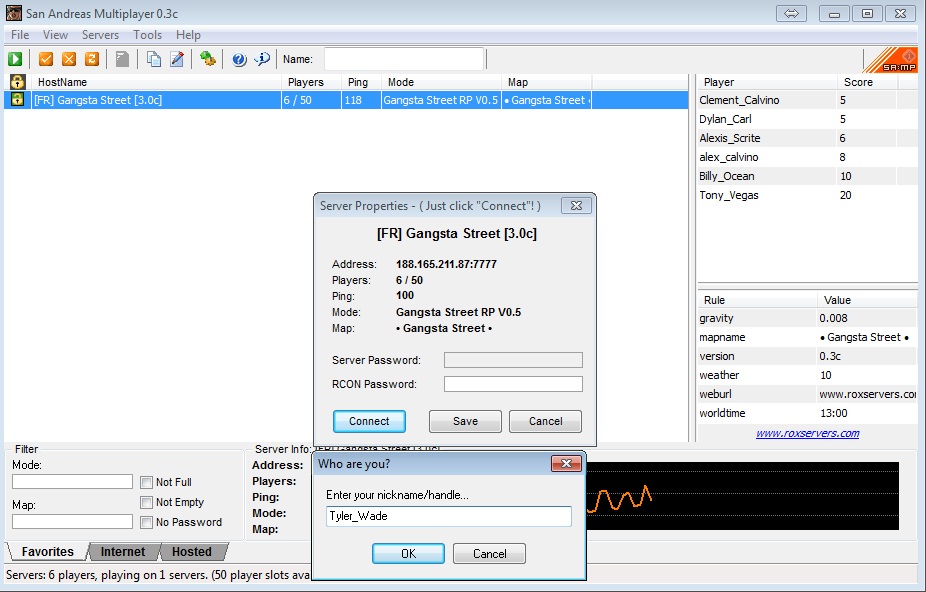Open the www.roxservers.com link

(x=807, y=434)
